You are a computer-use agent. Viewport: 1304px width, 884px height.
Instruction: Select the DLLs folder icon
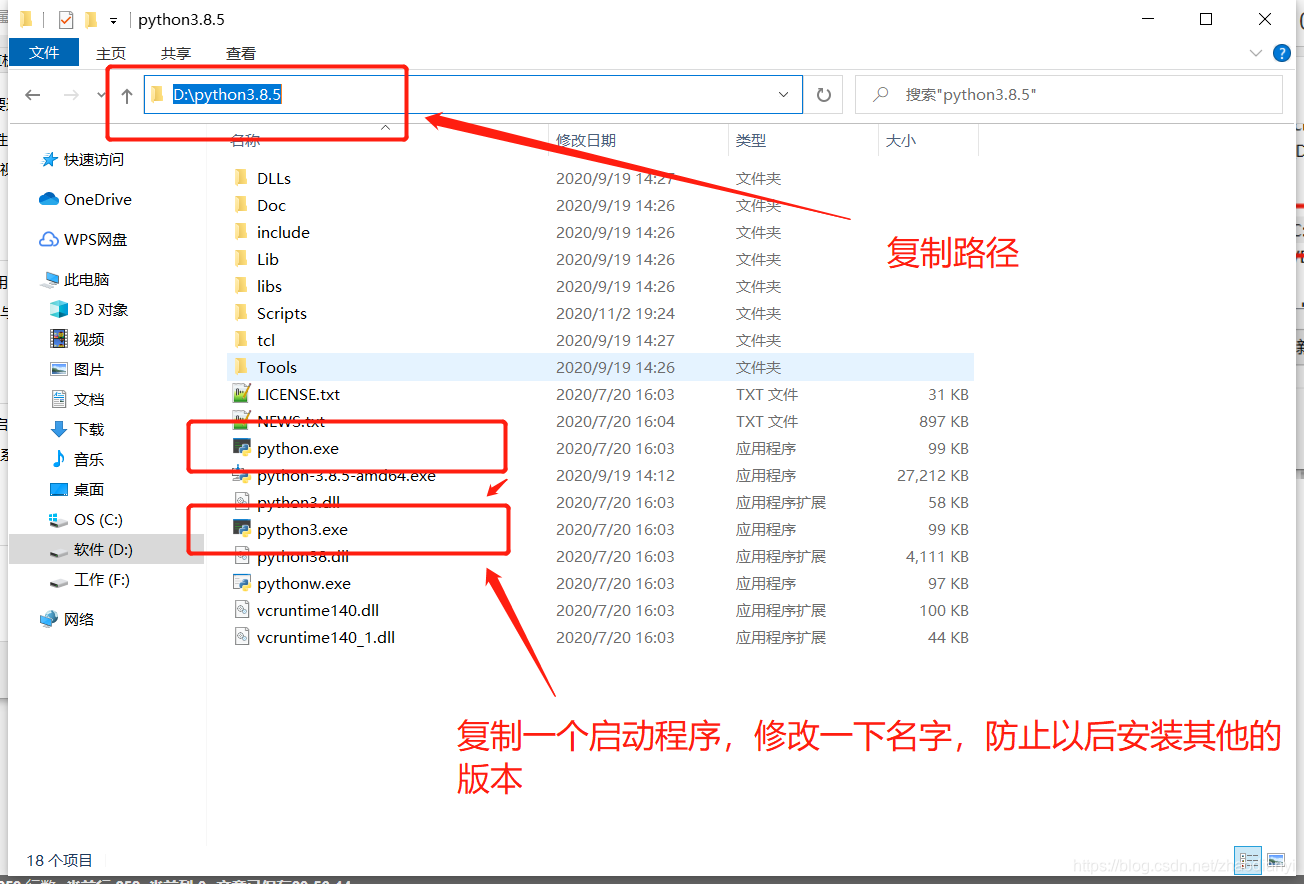point(241,178)
